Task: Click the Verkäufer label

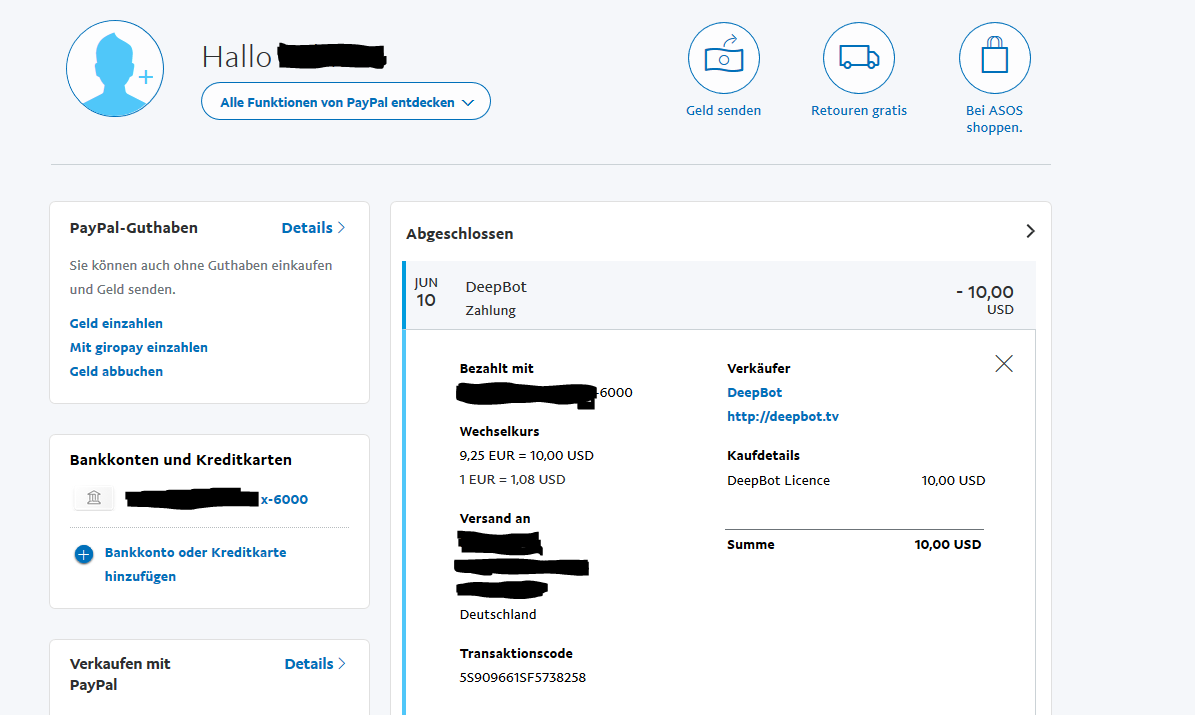Action: coord(758,368)
